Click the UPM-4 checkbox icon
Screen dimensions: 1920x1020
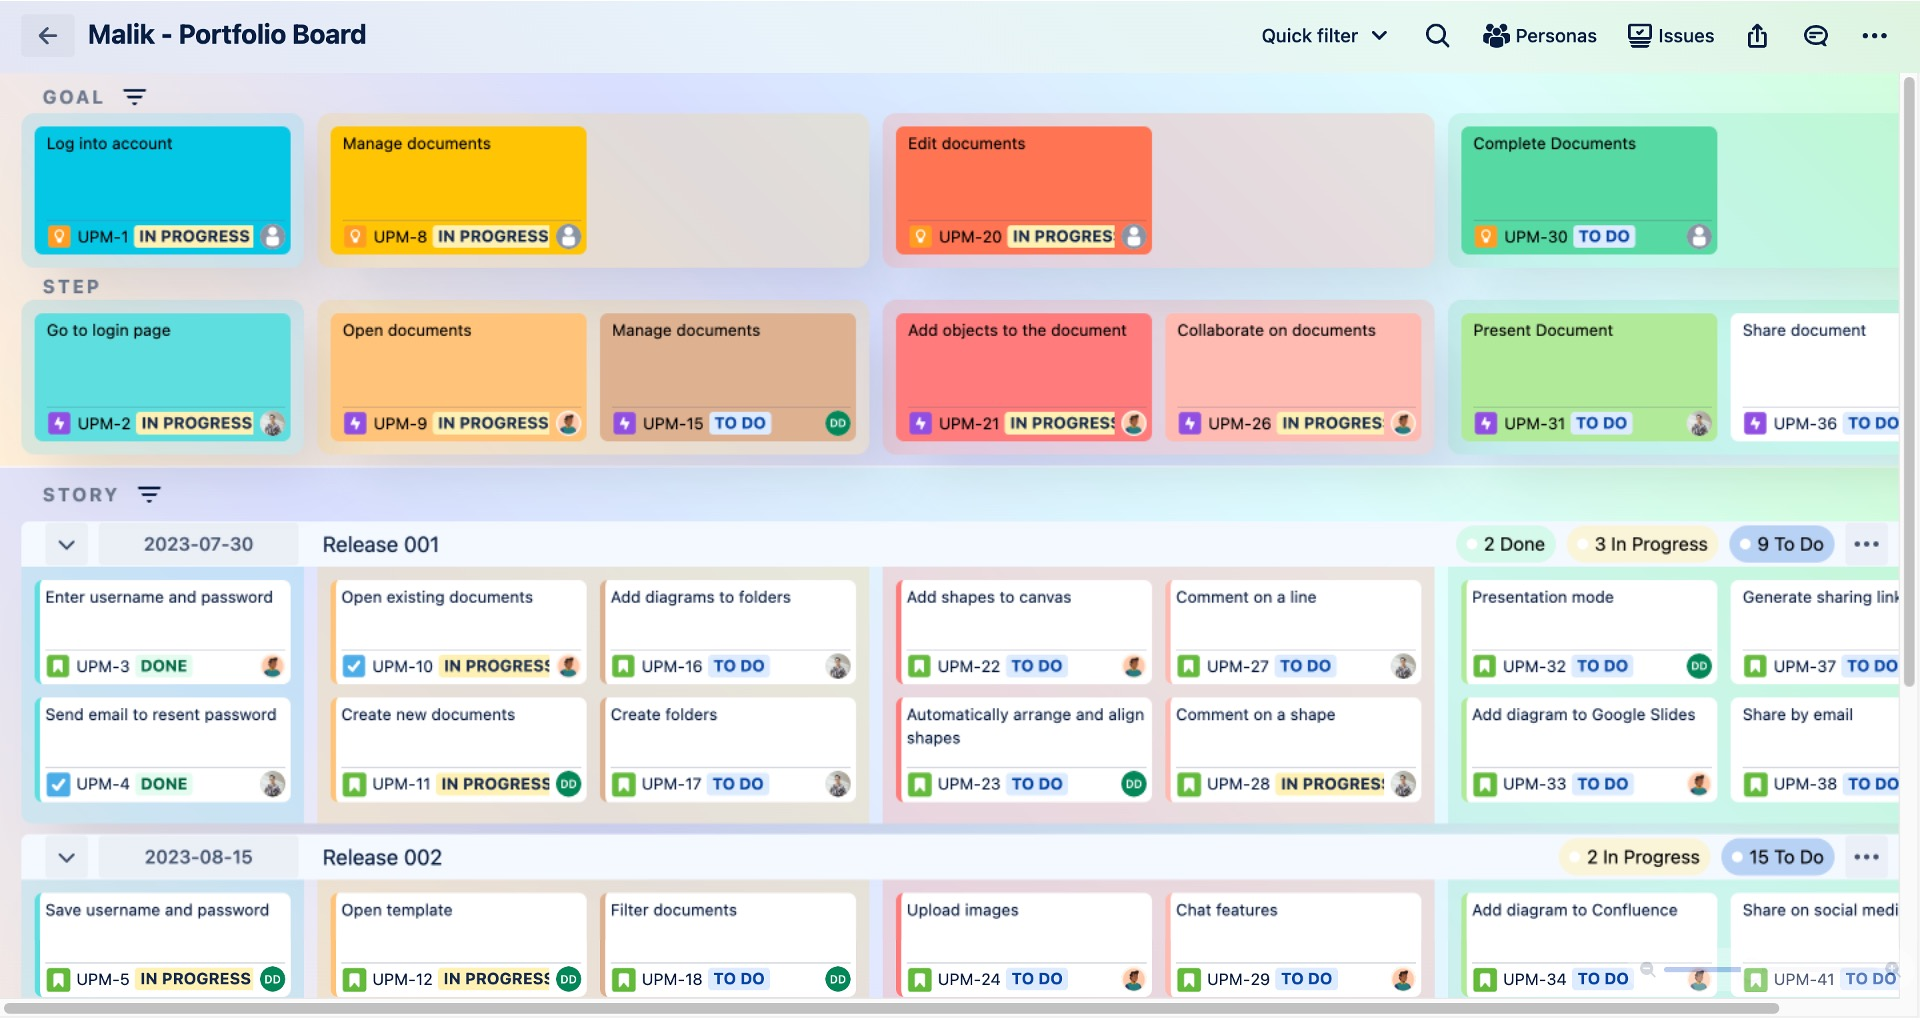click(x=59, y=784)
